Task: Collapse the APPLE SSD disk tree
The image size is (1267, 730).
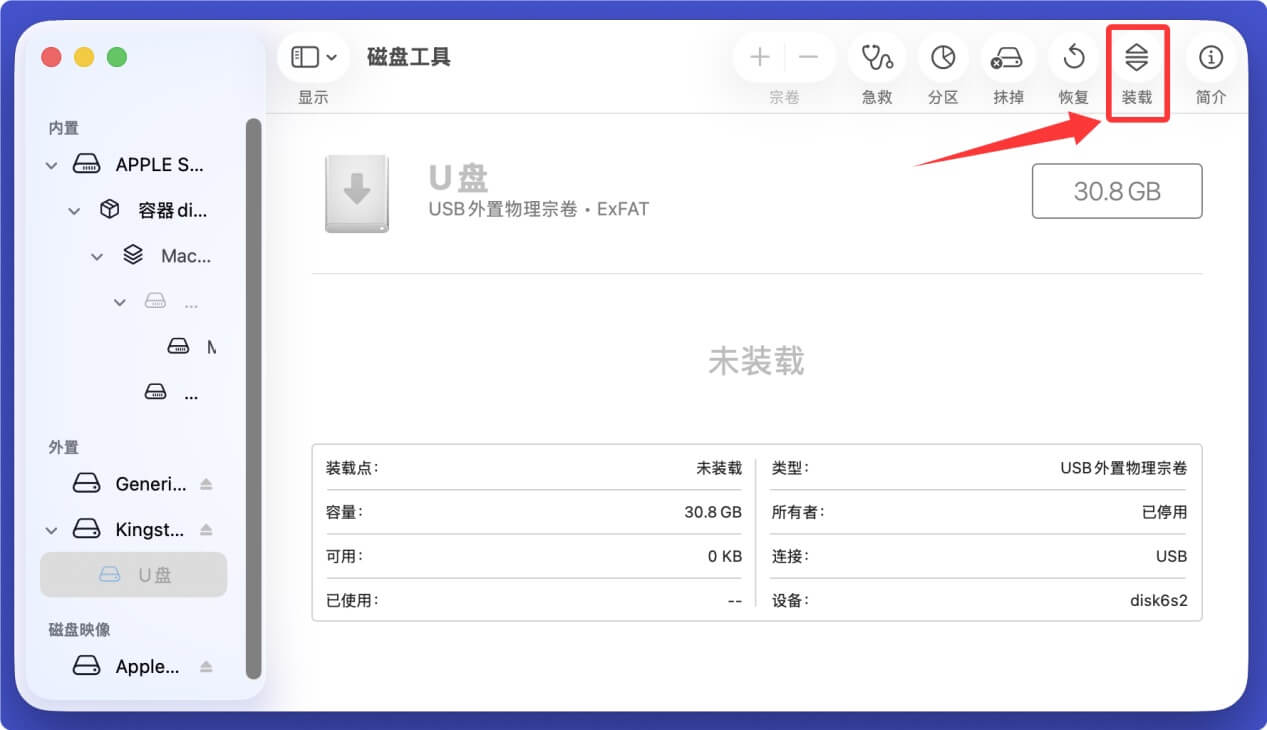Action: point(50,164)
